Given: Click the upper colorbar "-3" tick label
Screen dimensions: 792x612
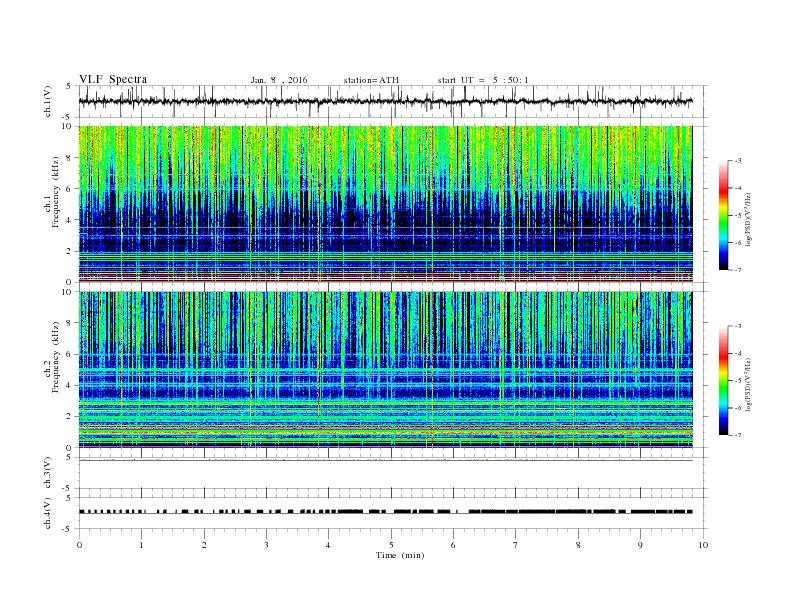Looking at the screenshot, I should (x=738, y=161).
